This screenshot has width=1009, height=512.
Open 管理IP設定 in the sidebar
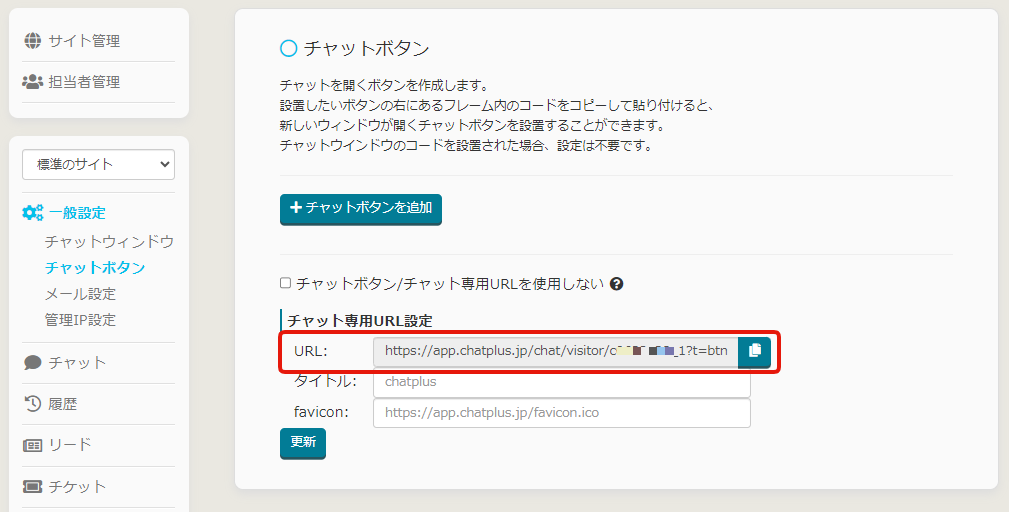coord(80,320)
